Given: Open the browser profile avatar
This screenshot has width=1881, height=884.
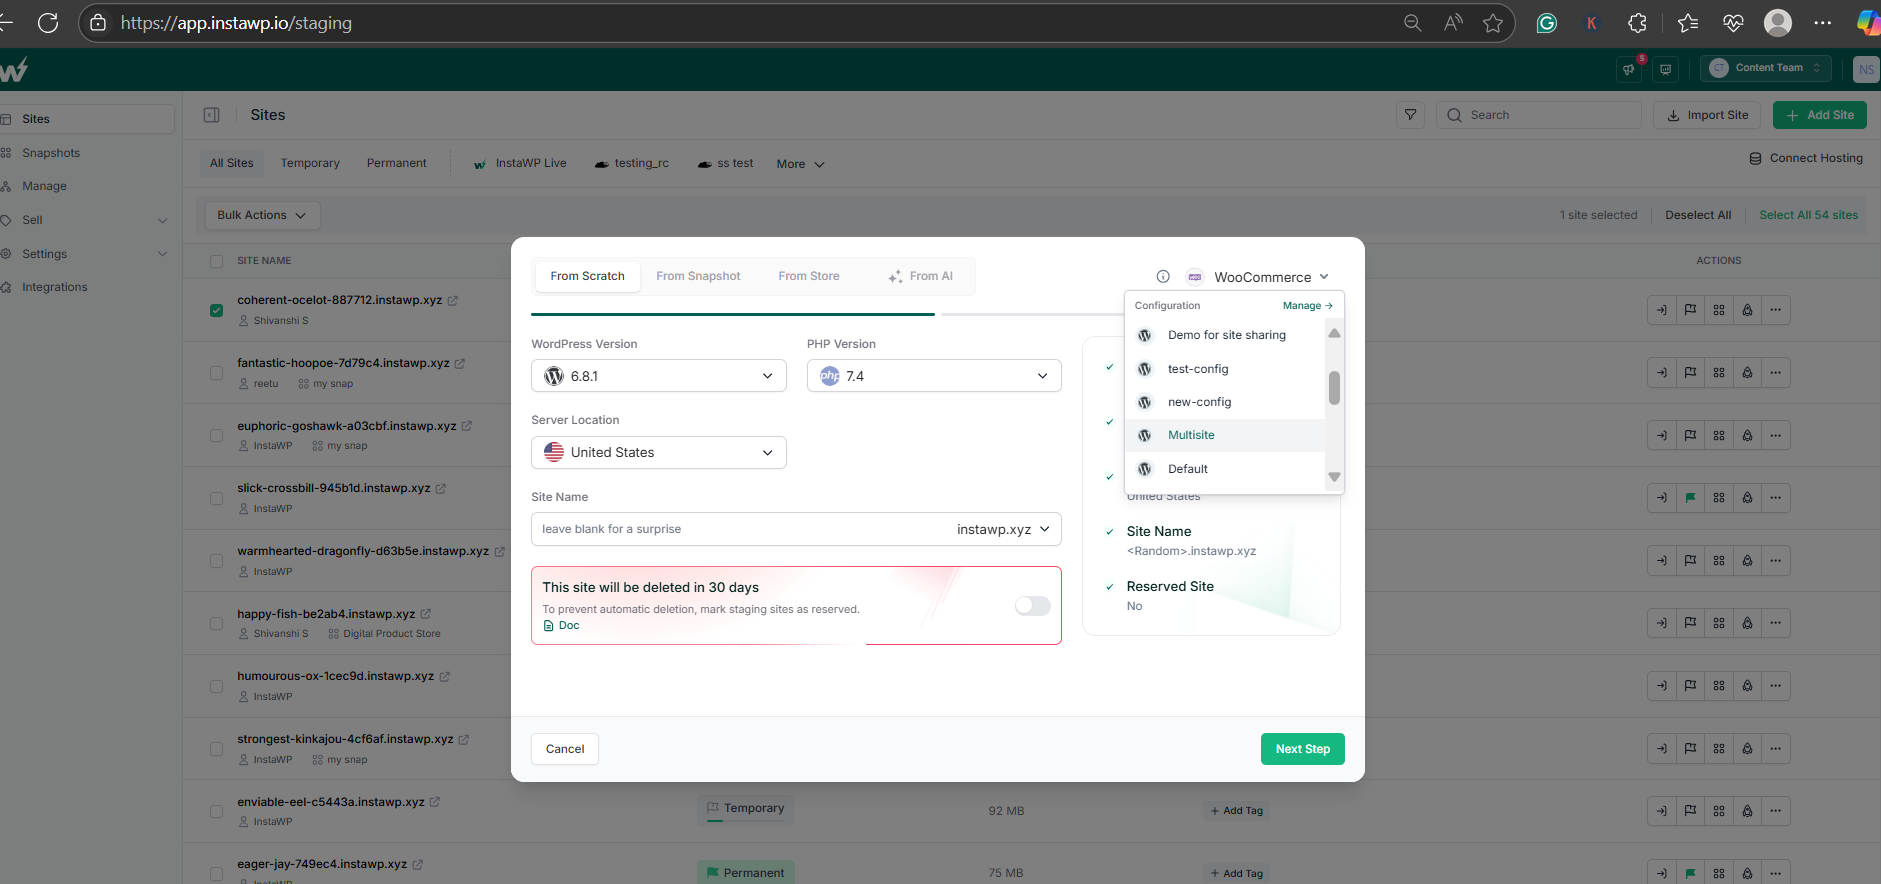Looking at the screenshot, I should (x=1778, y=22).
